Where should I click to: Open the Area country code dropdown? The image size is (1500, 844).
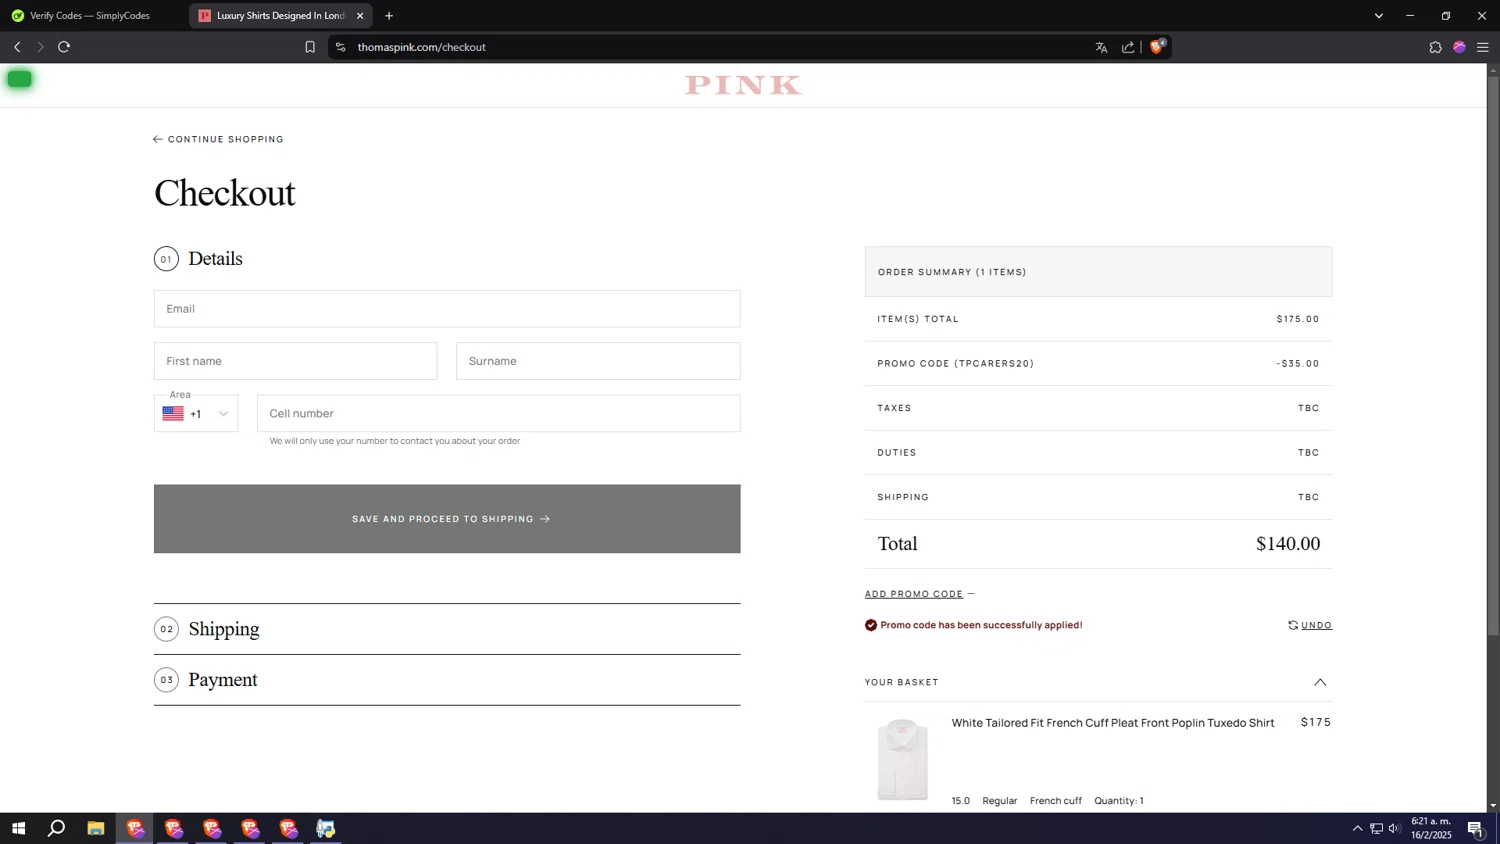tap(196, 414)
